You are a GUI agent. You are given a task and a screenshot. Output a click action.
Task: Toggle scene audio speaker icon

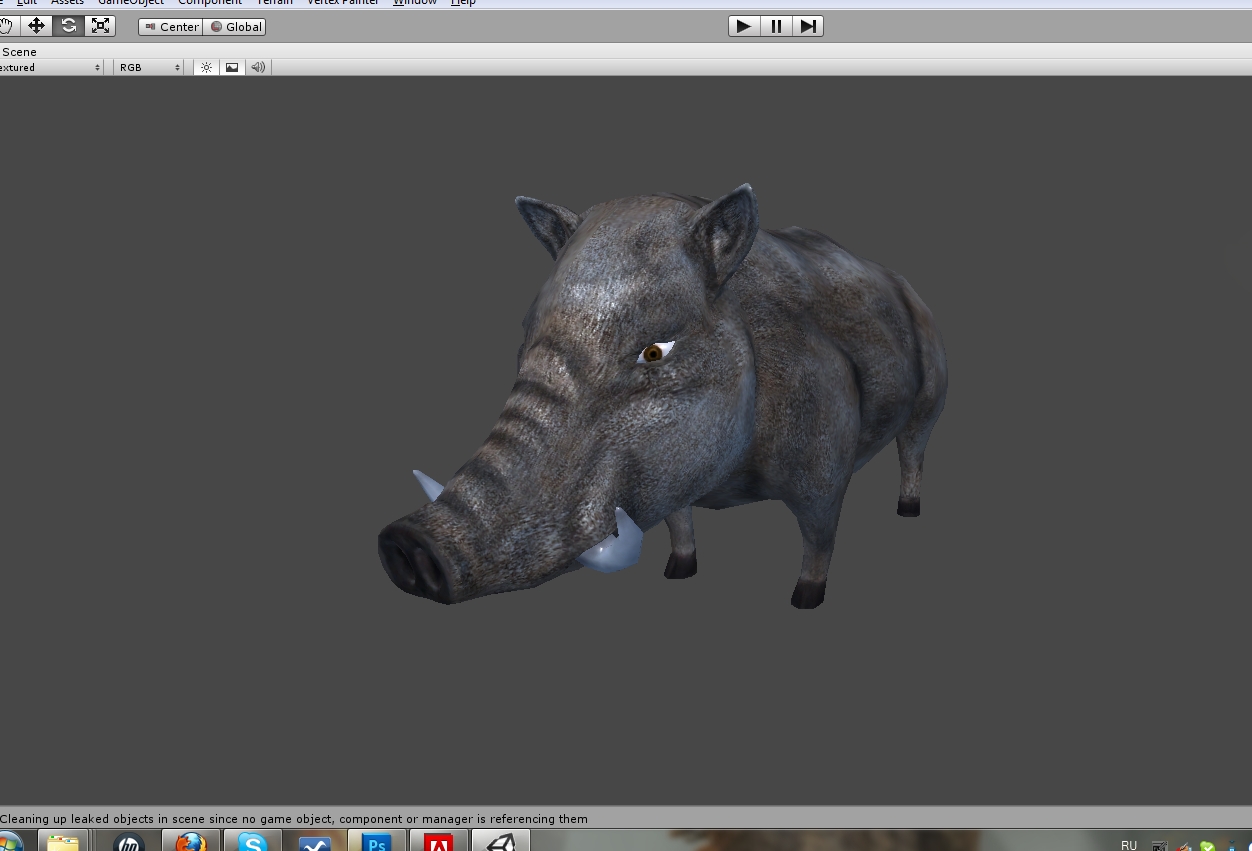(x=258, y=67)
